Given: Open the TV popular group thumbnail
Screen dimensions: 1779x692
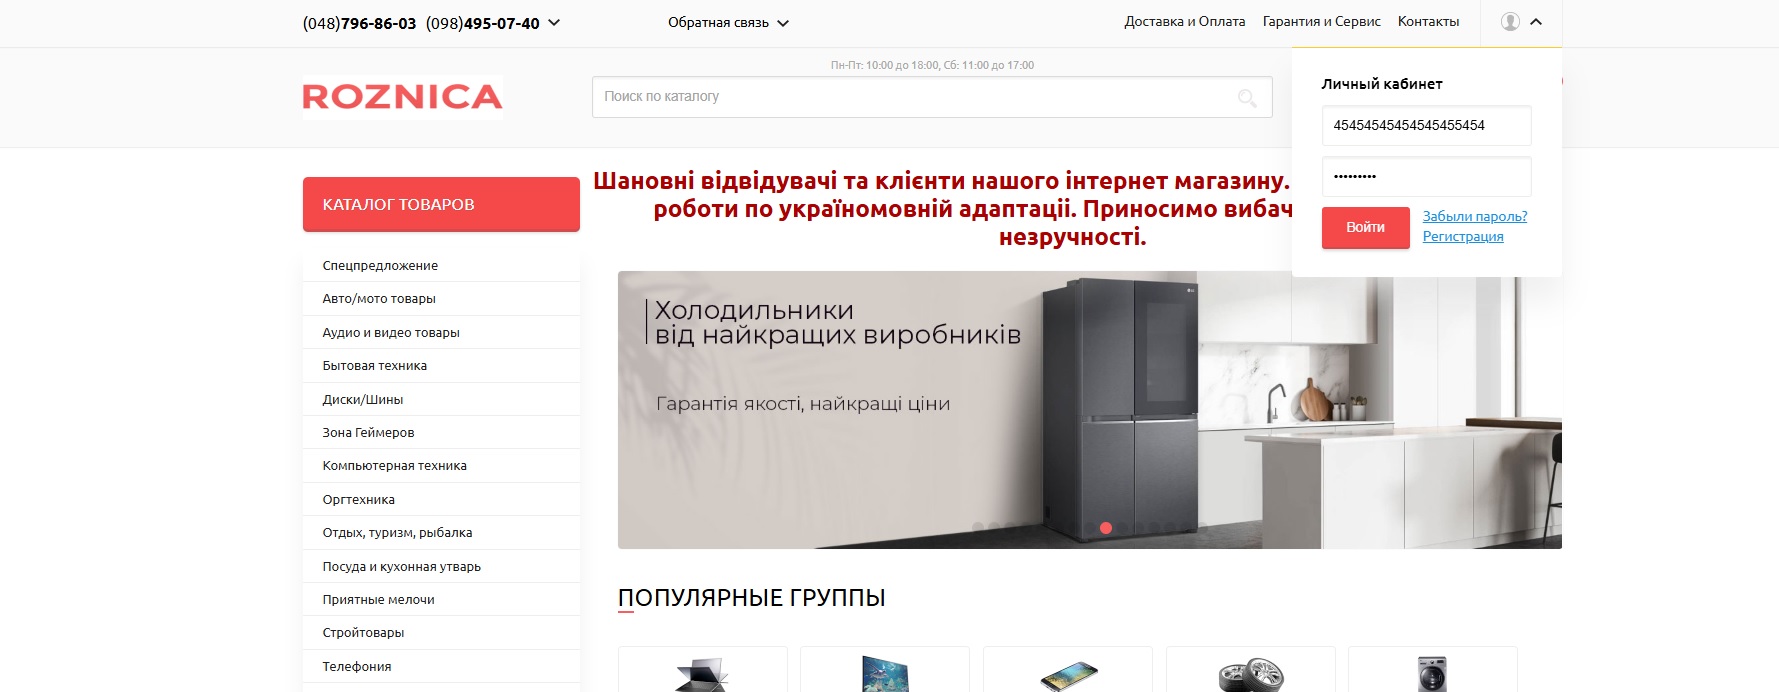Looking at the screenshot, I should [884, 672].
